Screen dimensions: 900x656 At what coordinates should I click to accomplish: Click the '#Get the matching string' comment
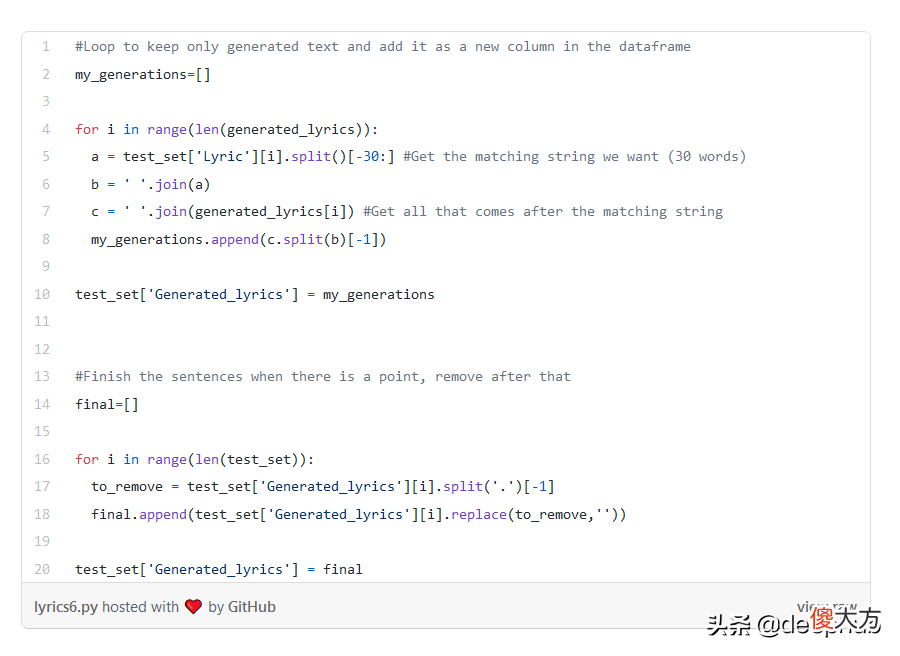pos(574,157)
